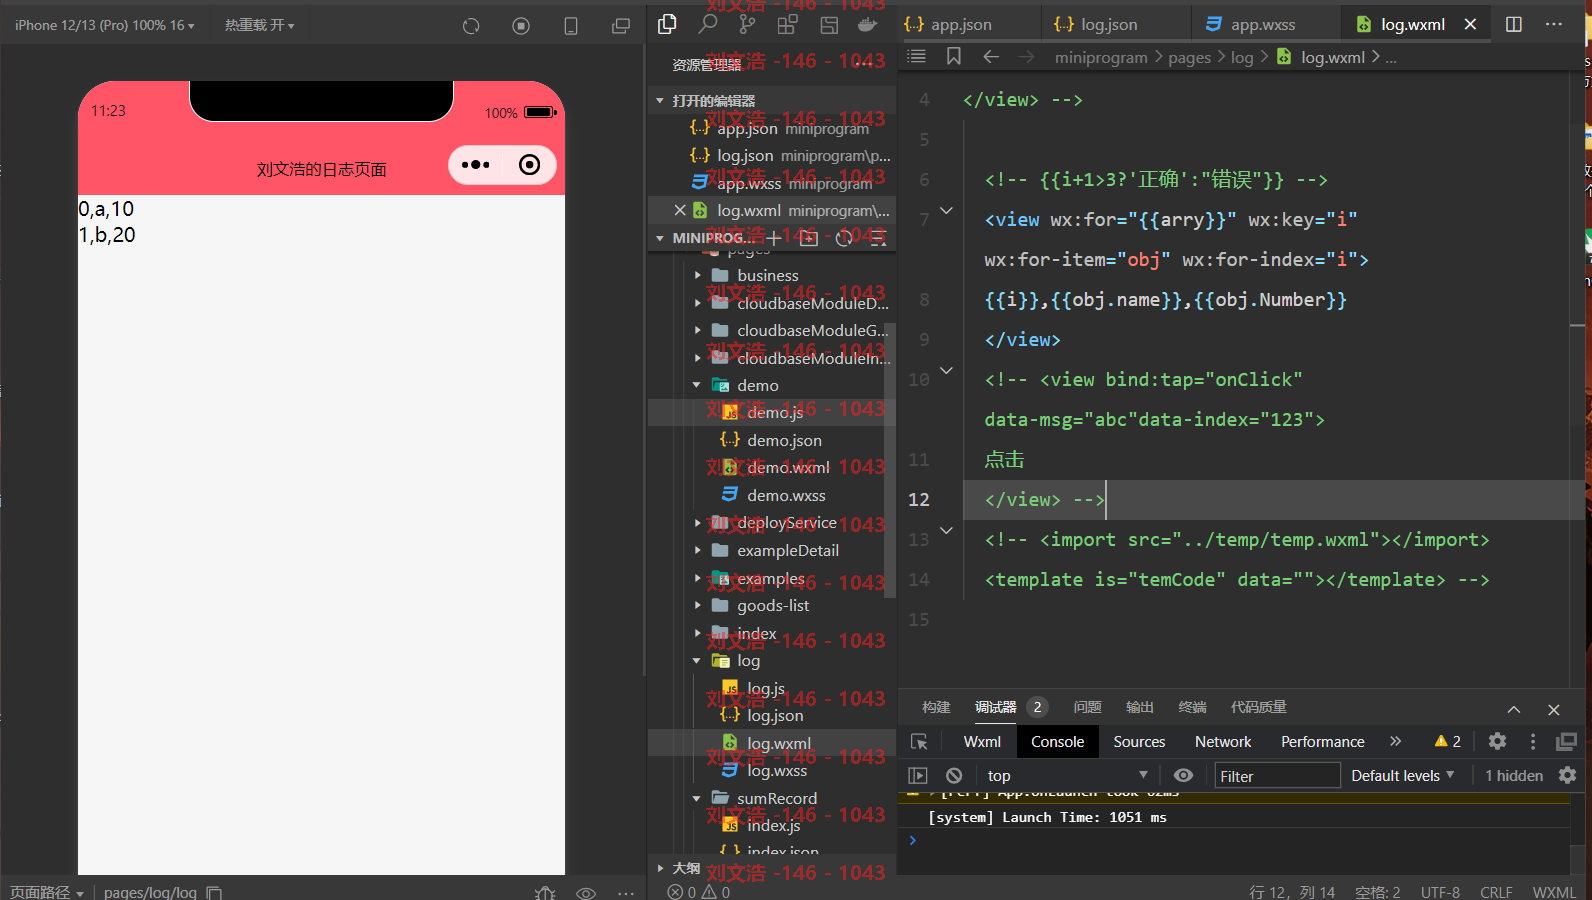The width and height of the screenshot is (1592, 900).
Task: Fold code at line 7 chevron
Action: [x=946, y=210]
